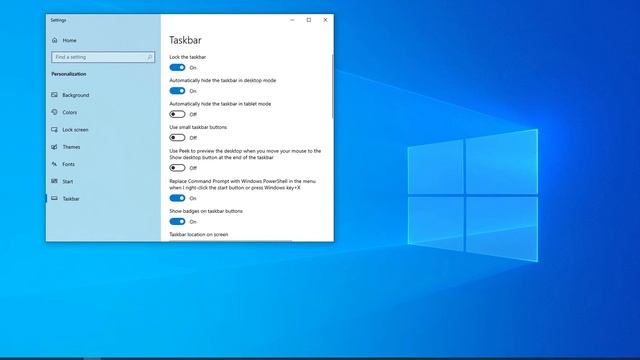The height and width of the screenshot is (360, 640).
Task: Open Lock screen settings
Action: click(103, 130)
